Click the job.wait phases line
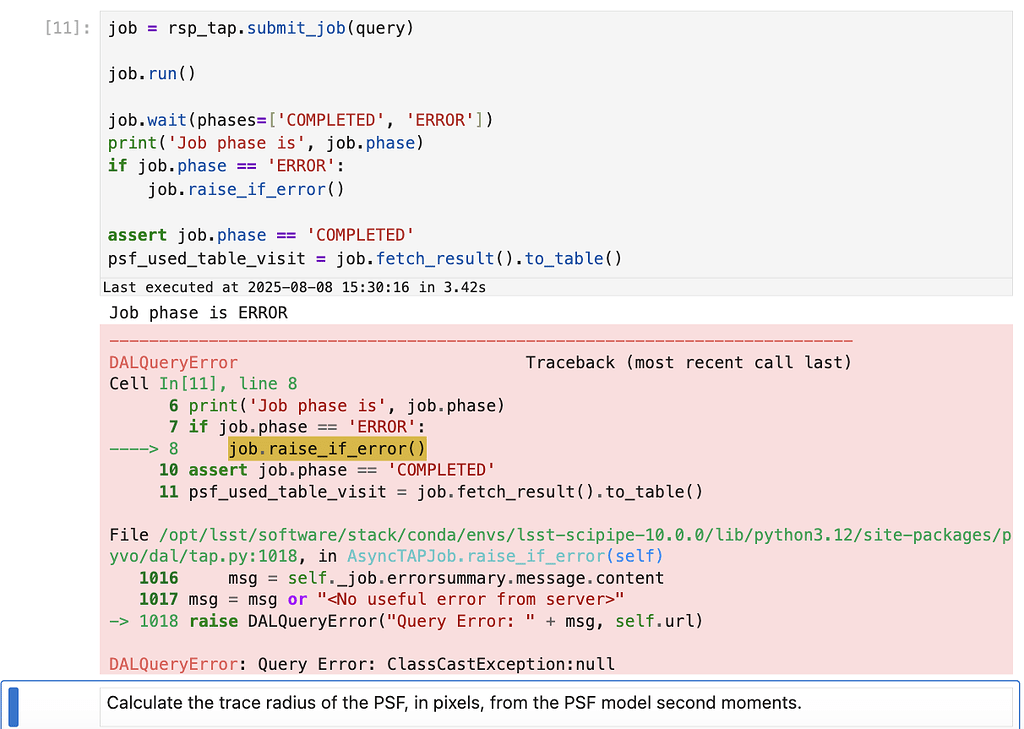Viewport: 1024px width, 729px height. (x=290, y=119)
